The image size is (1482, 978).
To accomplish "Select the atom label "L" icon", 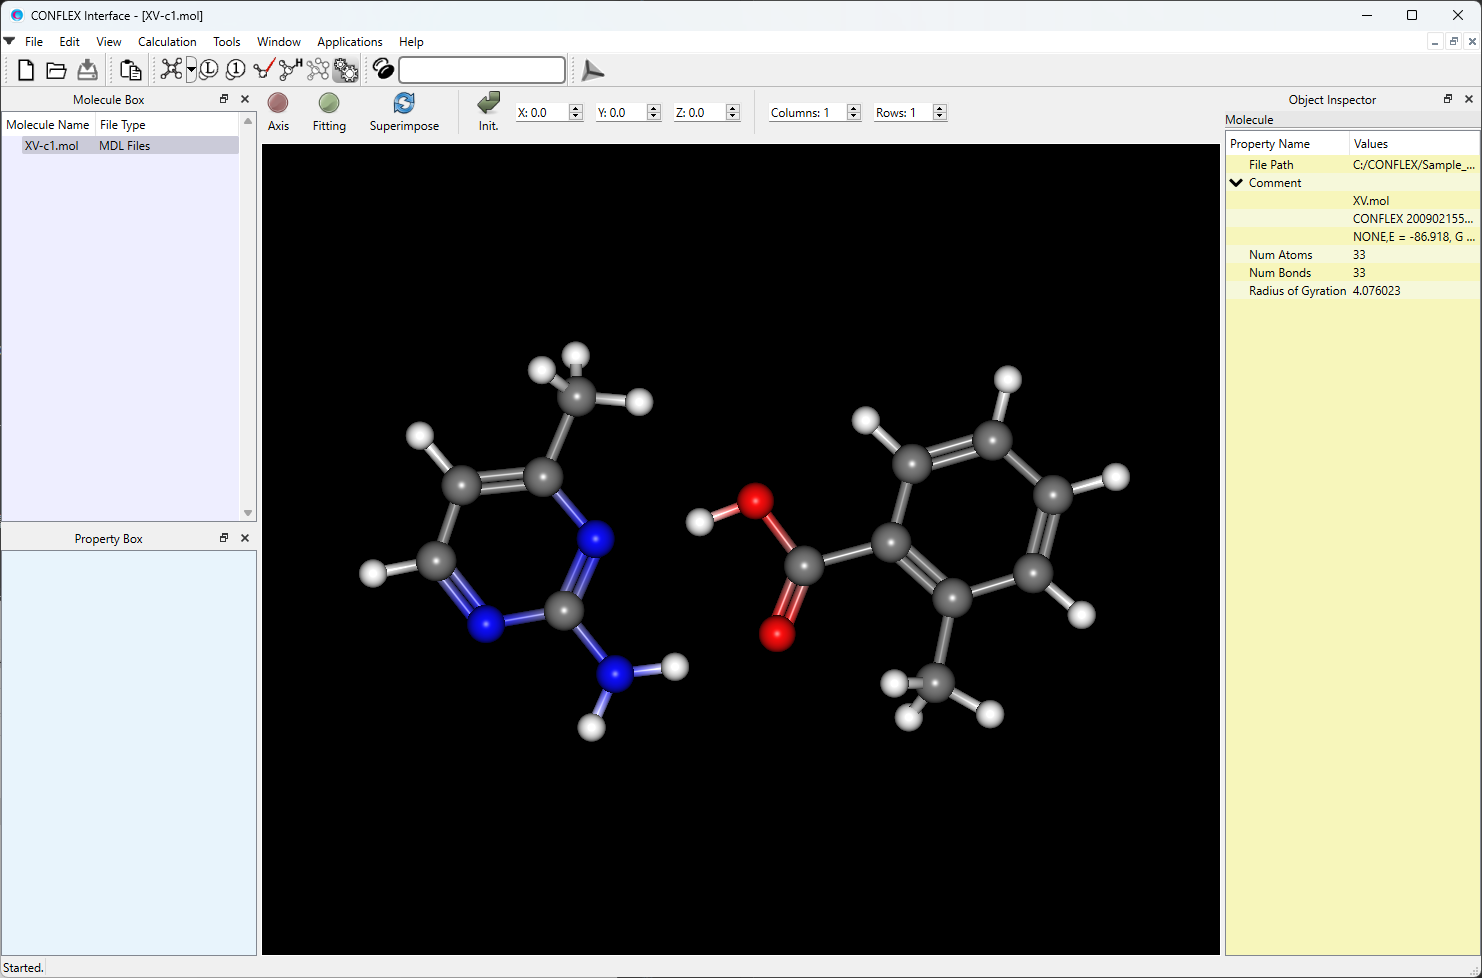I will (209, 70).
